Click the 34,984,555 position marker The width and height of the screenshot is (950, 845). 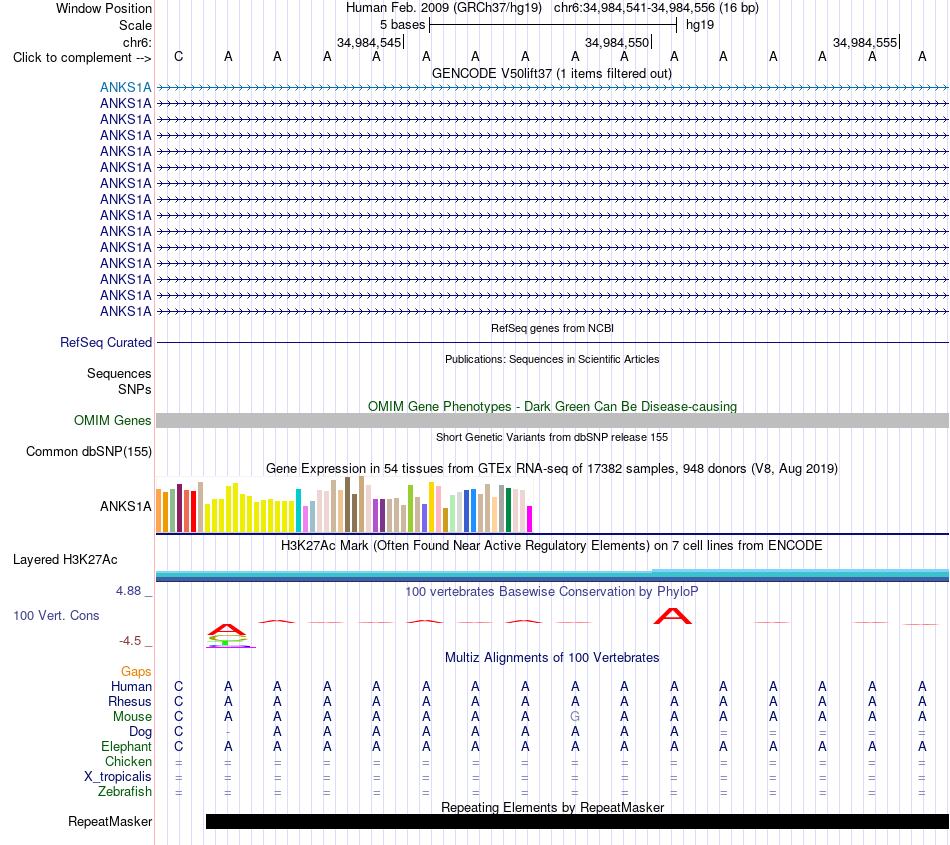(865, 42)
